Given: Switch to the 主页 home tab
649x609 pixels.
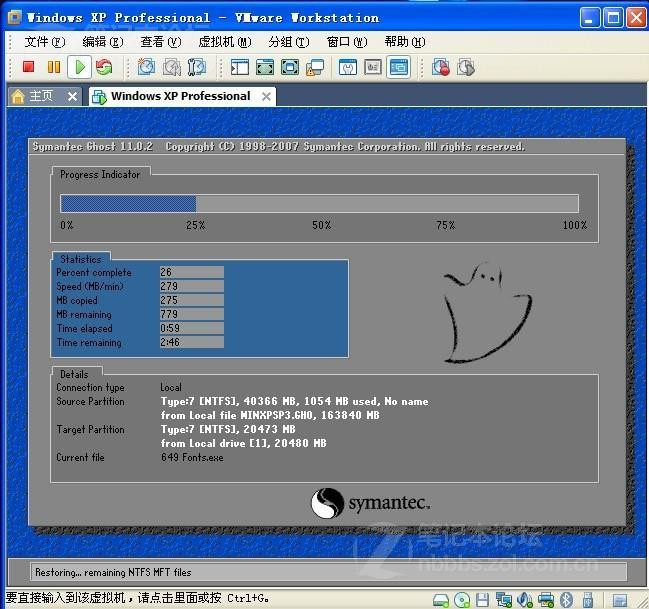Looking at the screenshot, I should click(40, 96).
